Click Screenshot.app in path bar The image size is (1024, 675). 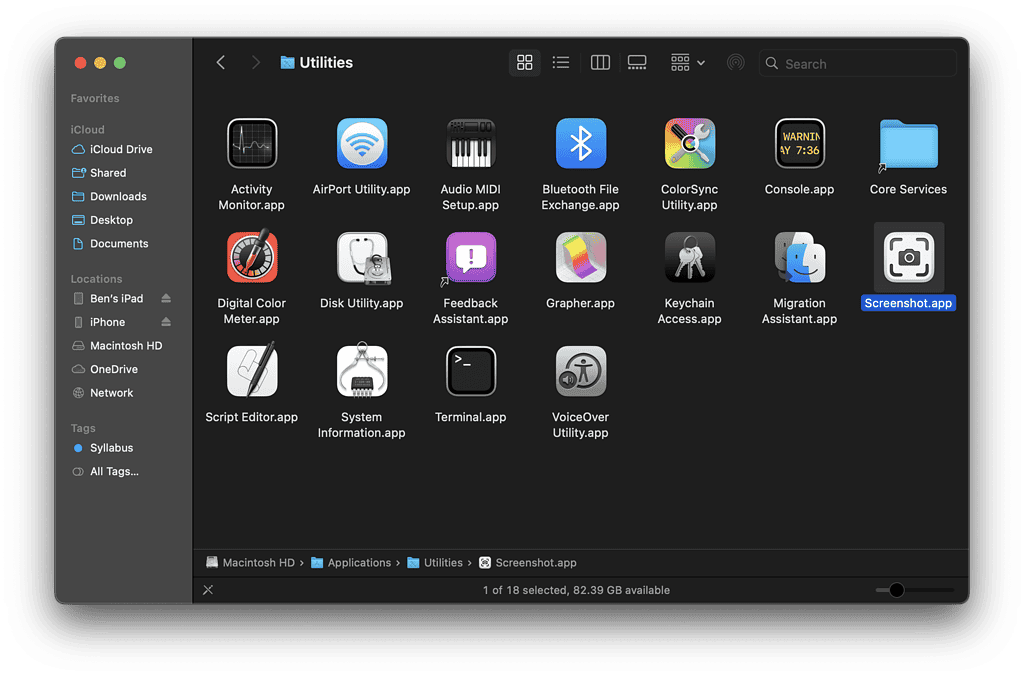[x=528, y=562]
